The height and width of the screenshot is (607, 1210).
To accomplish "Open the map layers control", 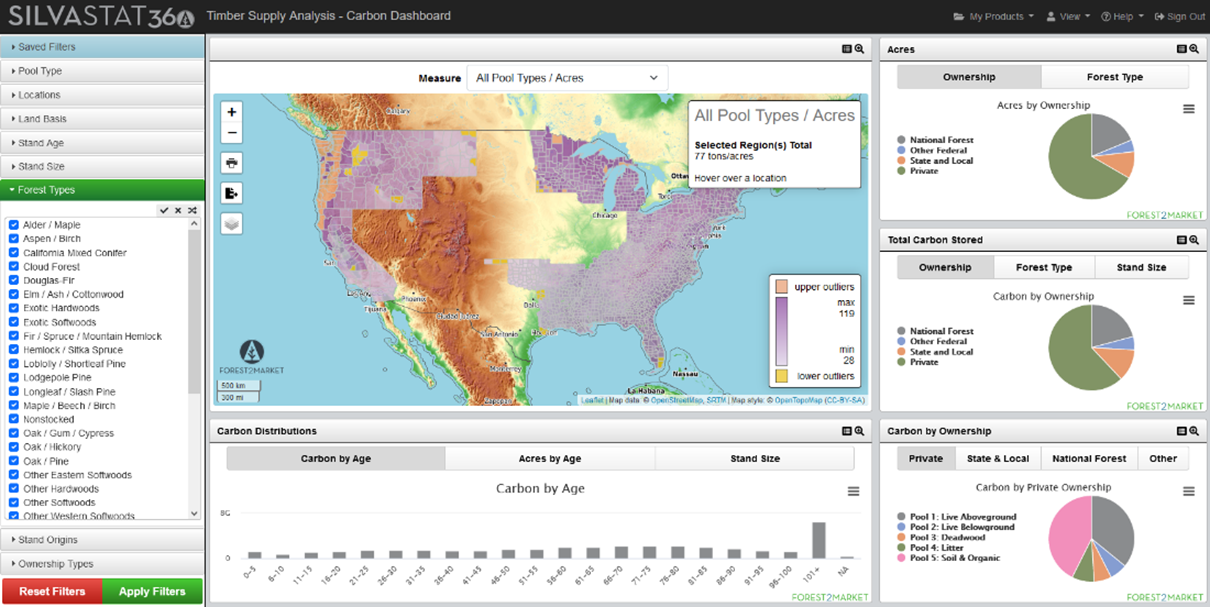I will pyautogui.click(x=232, y=223).
